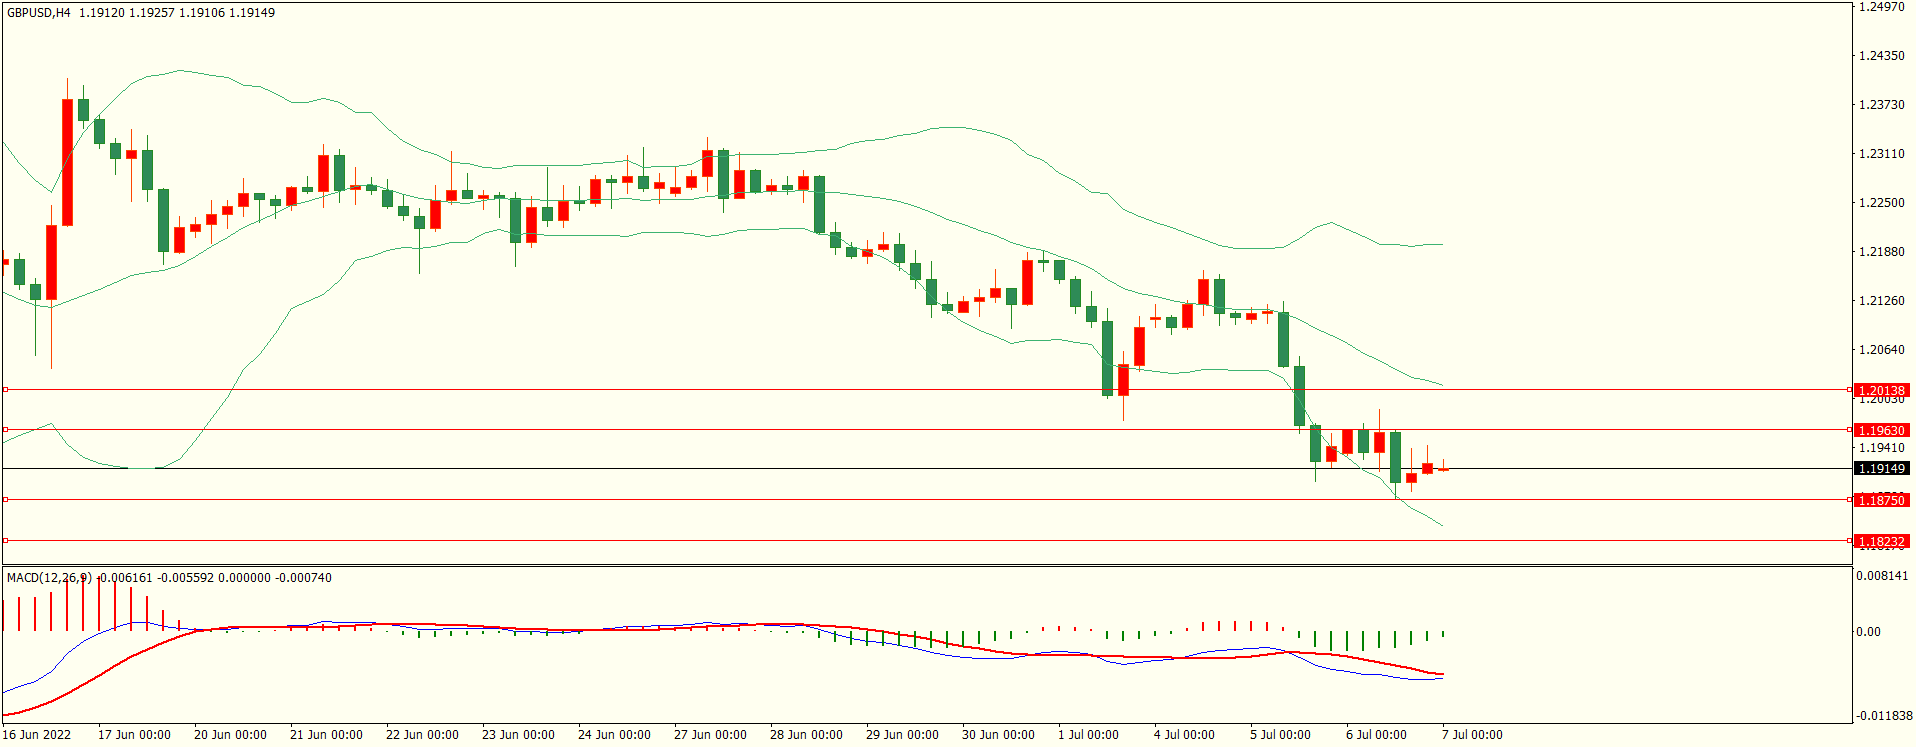Click the 5 Jul 00:00 time label
1916x747 pixels.
point(1280,734)
